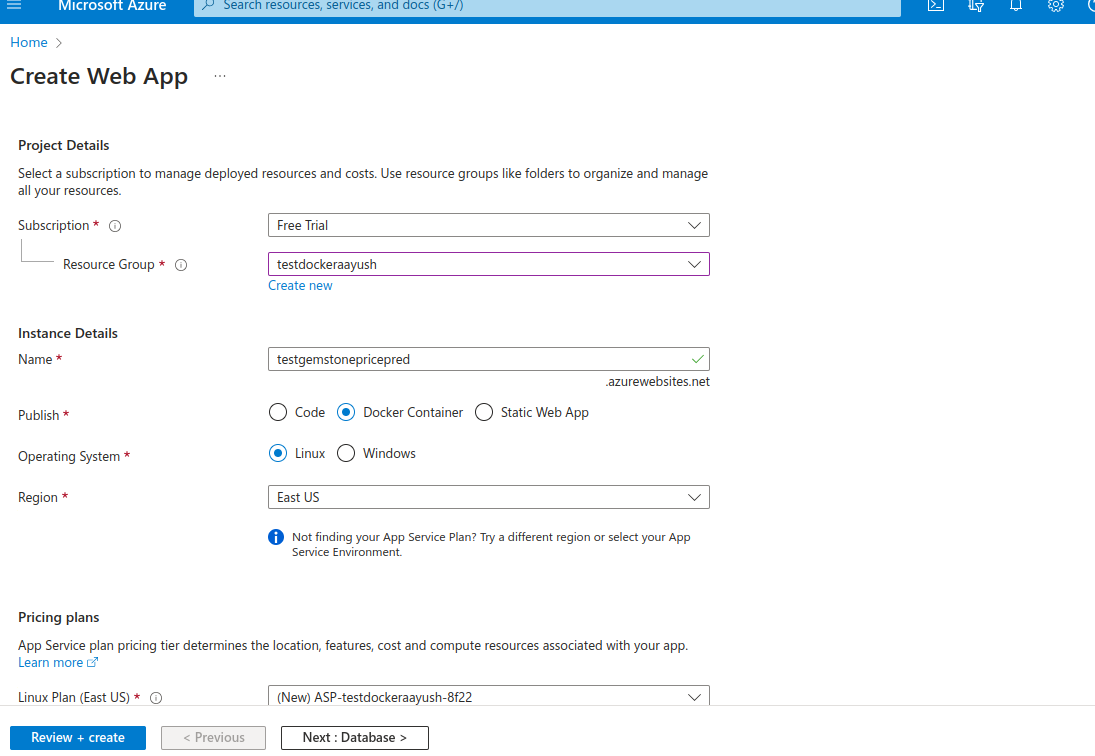Expand the Linux Plan dropdown ASP-testdockeraayush-8f22
The width and height of the screenshot is (1095, 756).
click(x=489, y=696)
